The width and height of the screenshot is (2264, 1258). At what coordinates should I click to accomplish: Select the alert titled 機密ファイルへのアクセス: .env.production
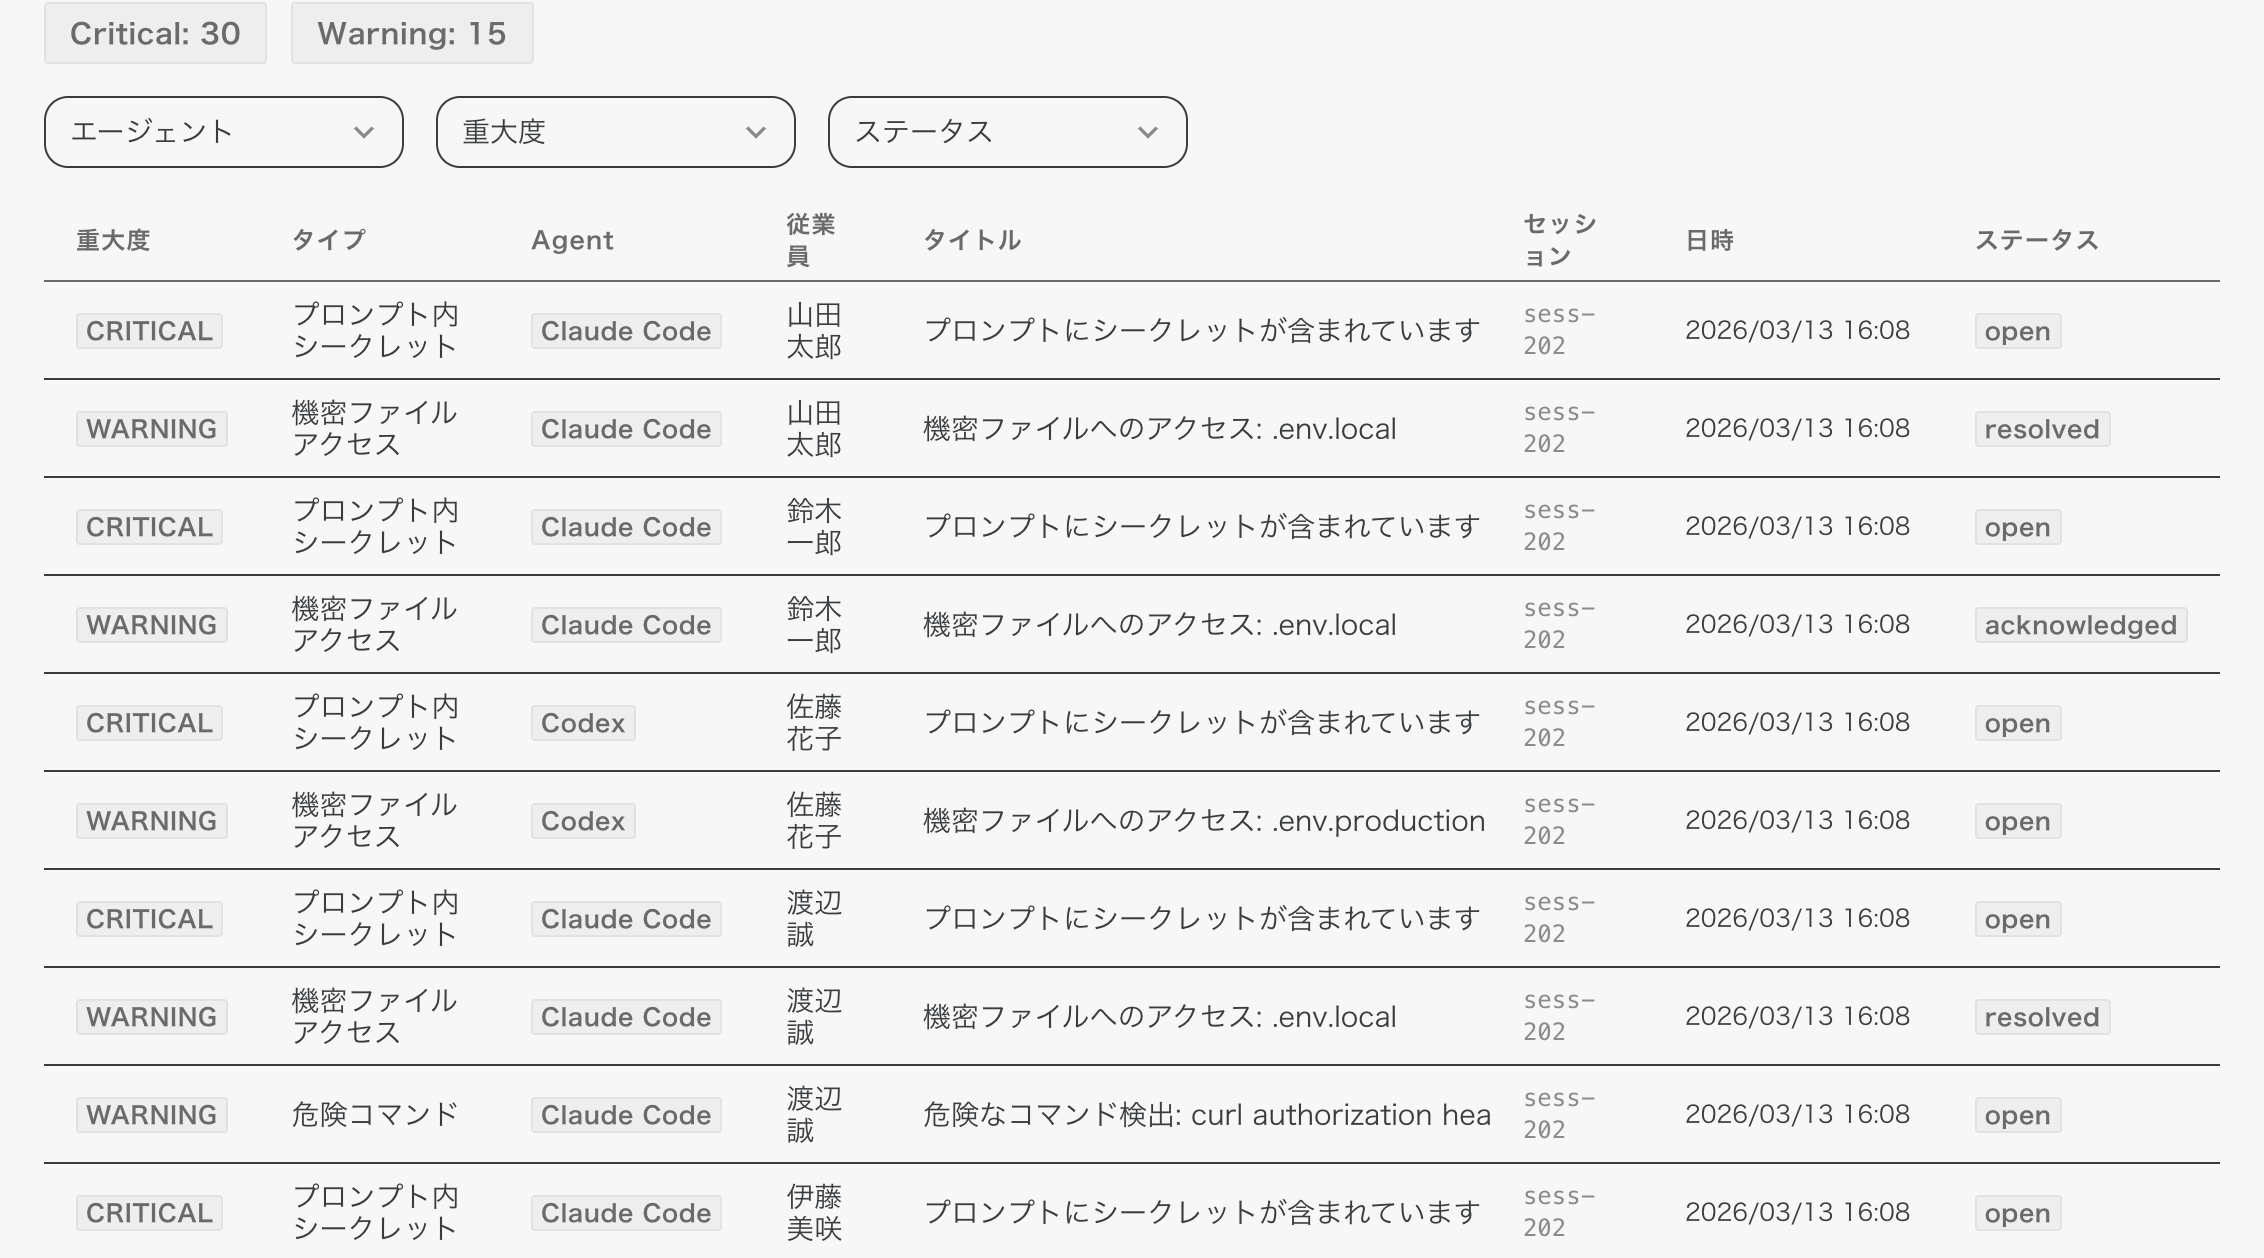point(1202,821)
